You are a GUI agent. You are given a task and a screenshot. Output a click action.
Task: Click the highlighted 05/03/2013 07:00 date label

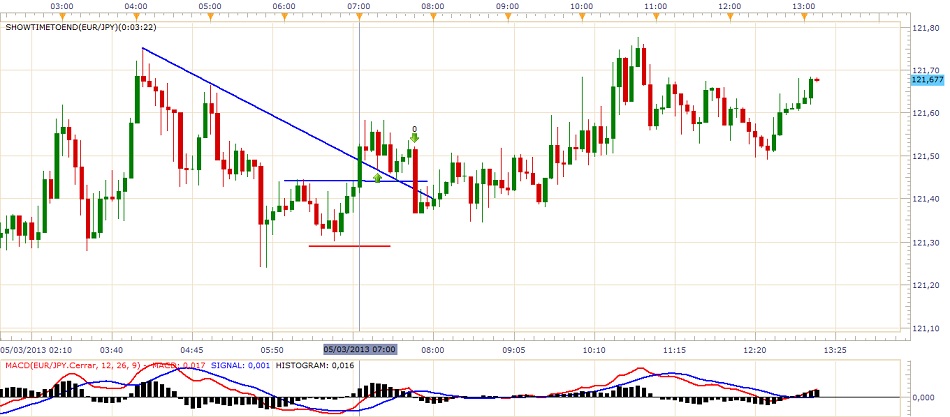coord(360,350)
